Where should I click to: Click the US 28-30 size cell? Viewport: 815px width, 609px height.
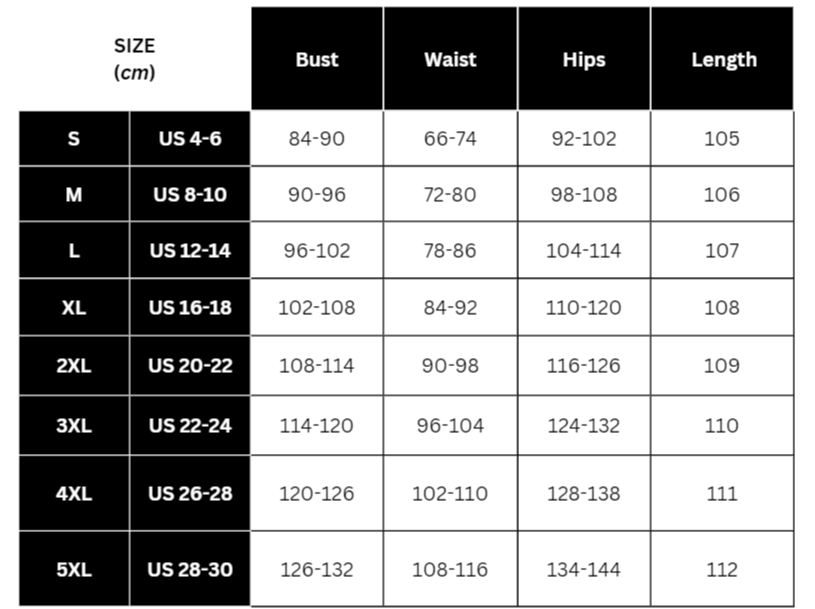[x=190, y=570]
